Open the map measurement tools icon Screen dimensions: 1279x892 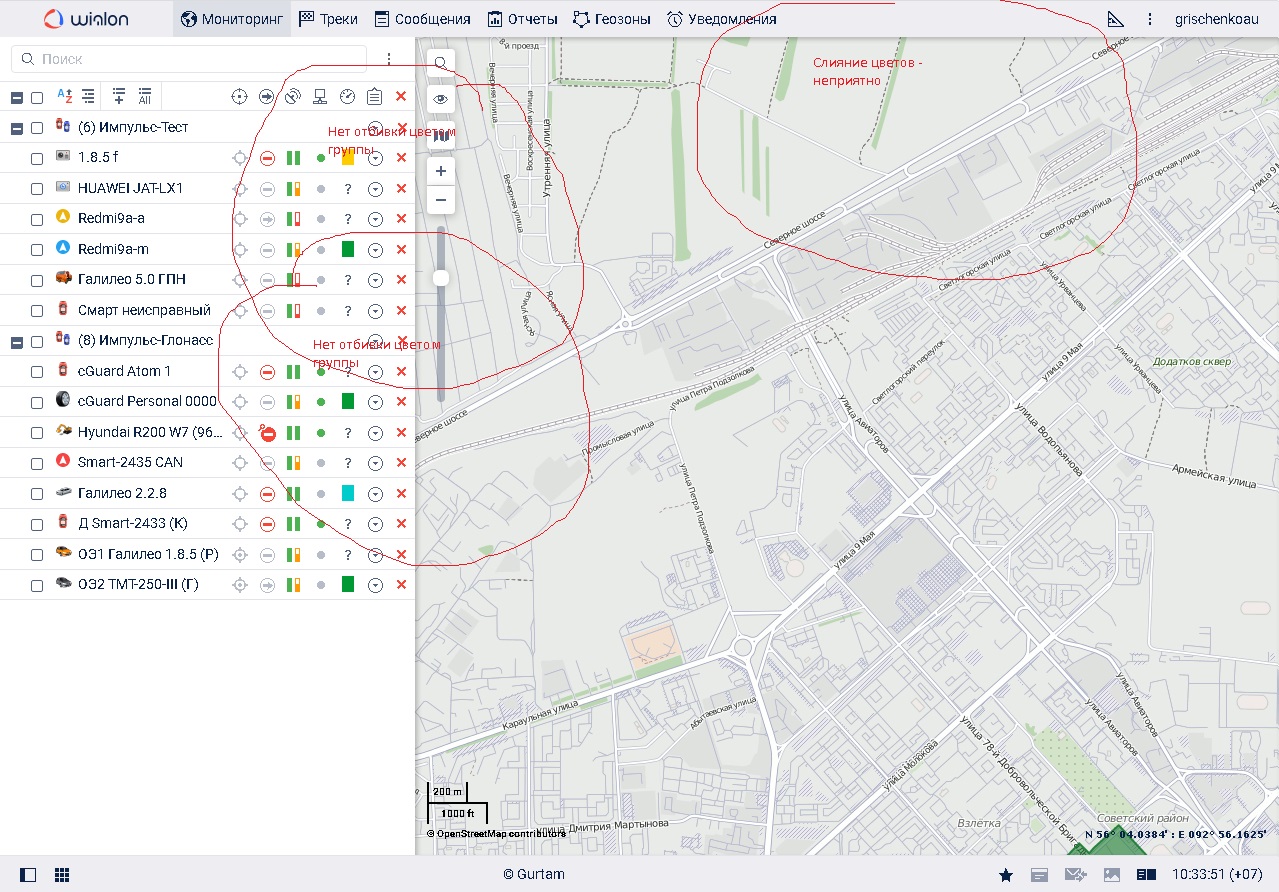(x=1116, y=19)
